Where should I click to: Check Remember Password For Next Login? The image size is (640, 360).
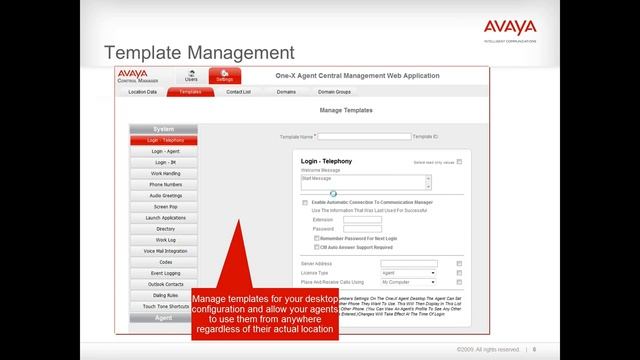316,238
